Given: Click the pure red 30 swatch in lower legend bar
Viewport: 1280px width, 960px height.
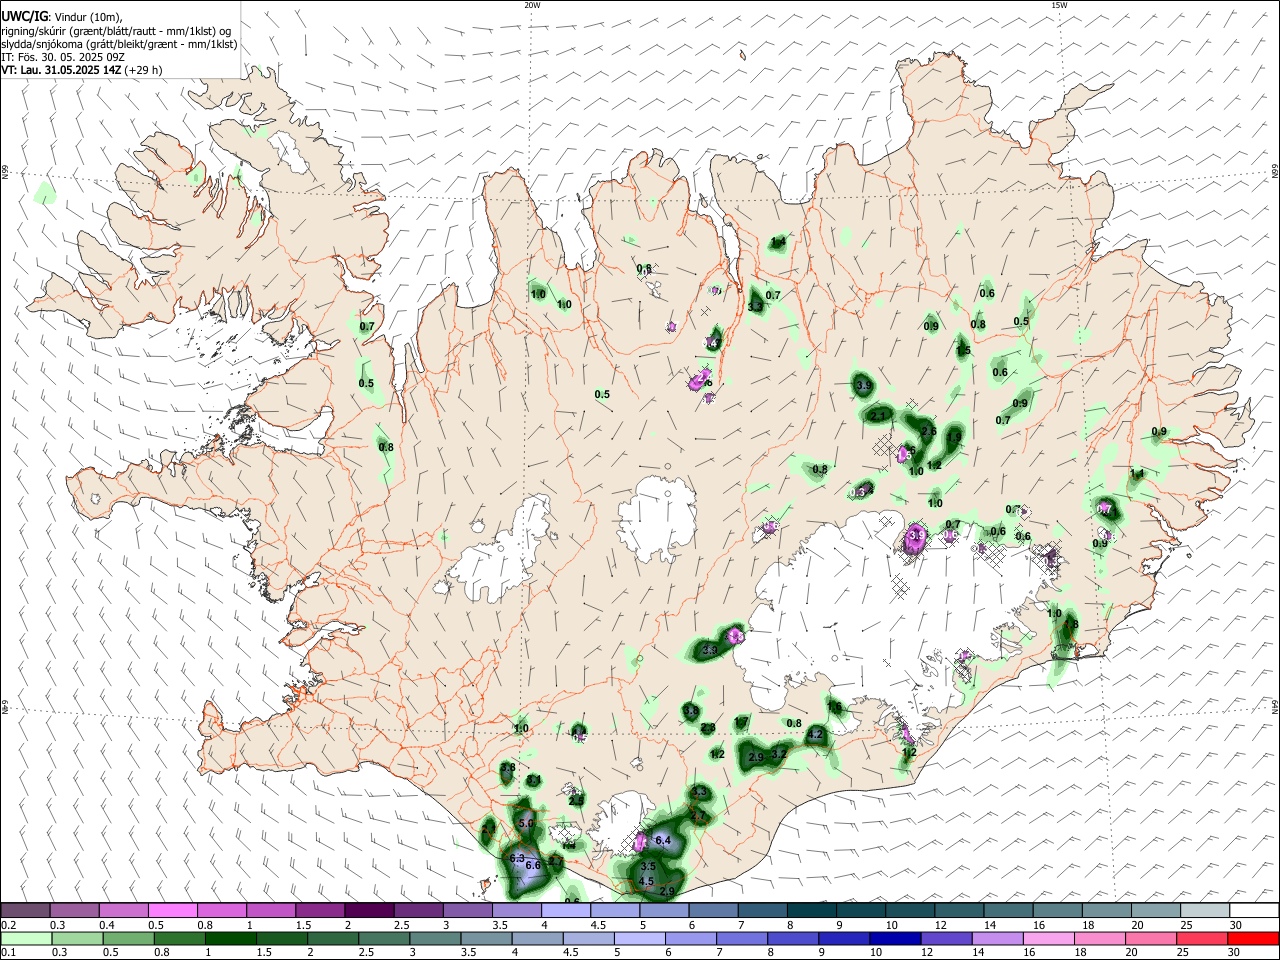Looking at the screenshot, I should tap(1254, 938).
